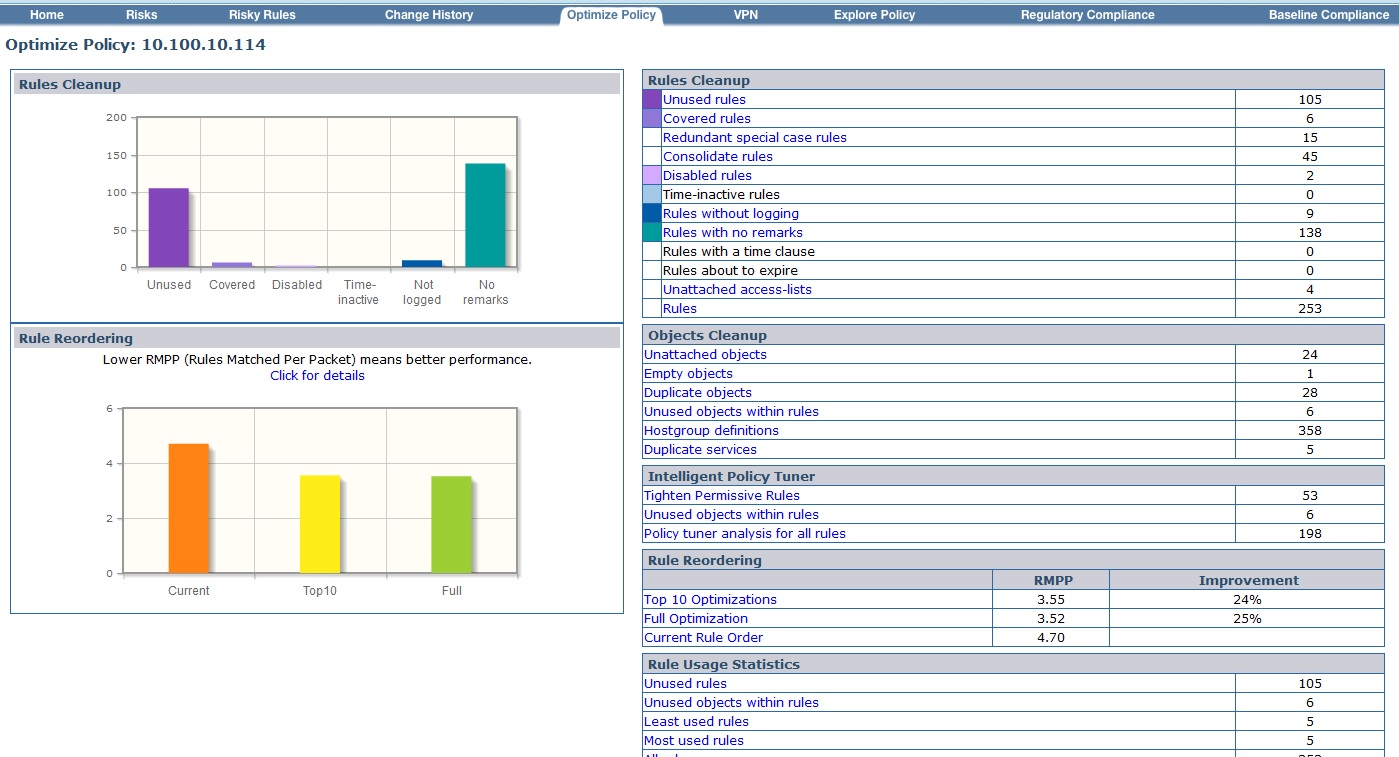
Task: Open Redundant special case rules link
Action: 754,137
